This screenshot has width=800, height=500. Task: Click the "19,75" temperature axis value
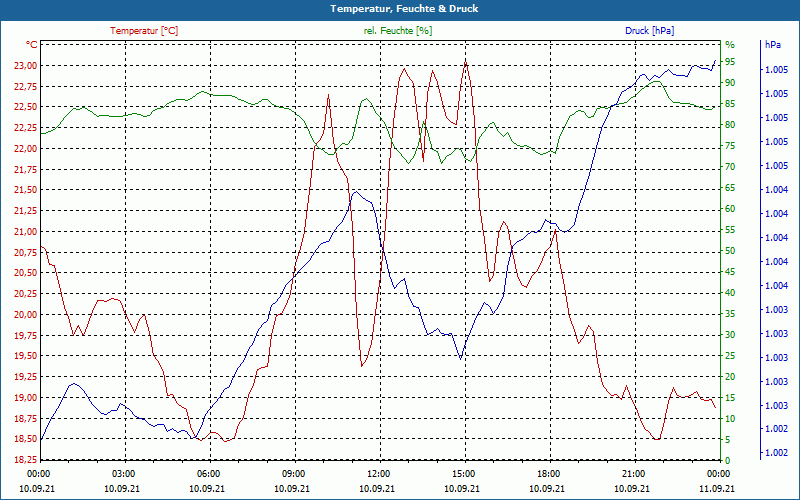click(x=25, y=335)
